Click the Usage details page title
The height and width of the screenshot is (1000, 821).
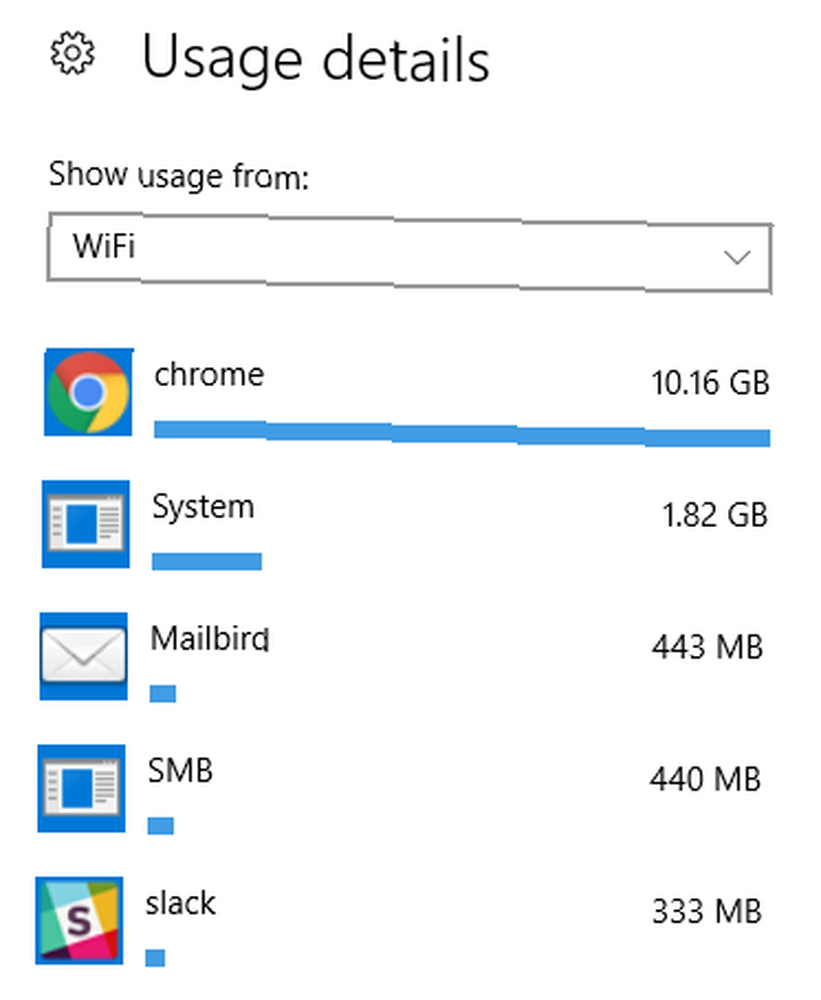tap(315, 59)
